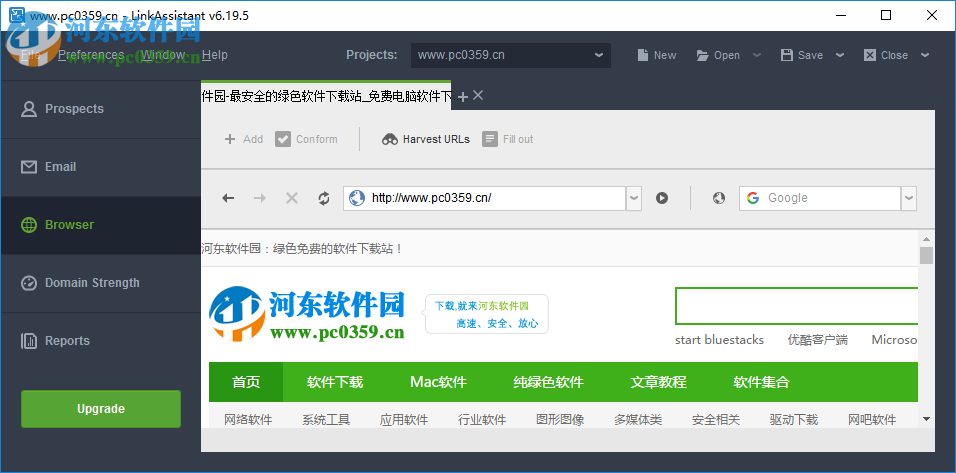Open the Reports section

(101, 341)
